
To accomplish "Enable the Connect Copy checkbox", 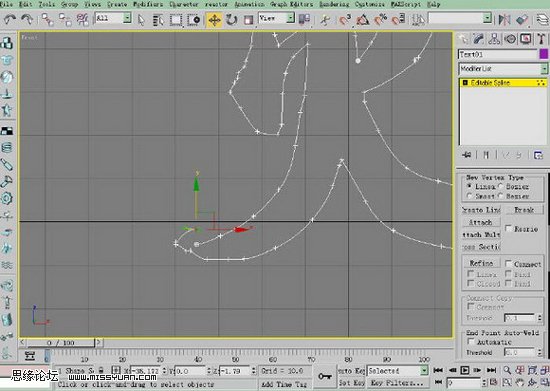I will tap(471, 307).
